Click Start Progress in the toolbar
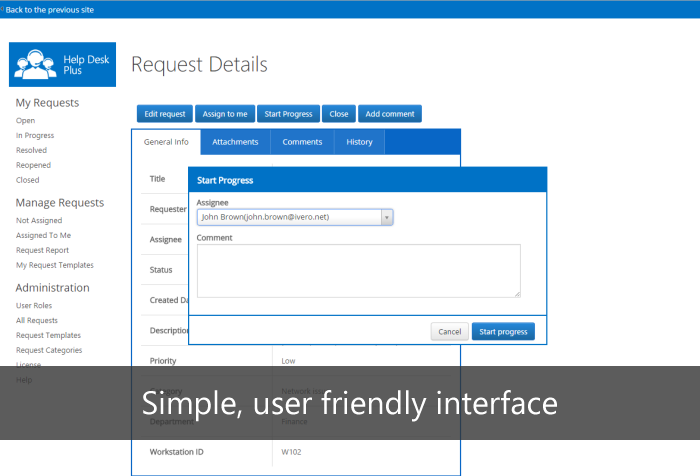The height and width of the screenshot is (476, 700). 288,114
